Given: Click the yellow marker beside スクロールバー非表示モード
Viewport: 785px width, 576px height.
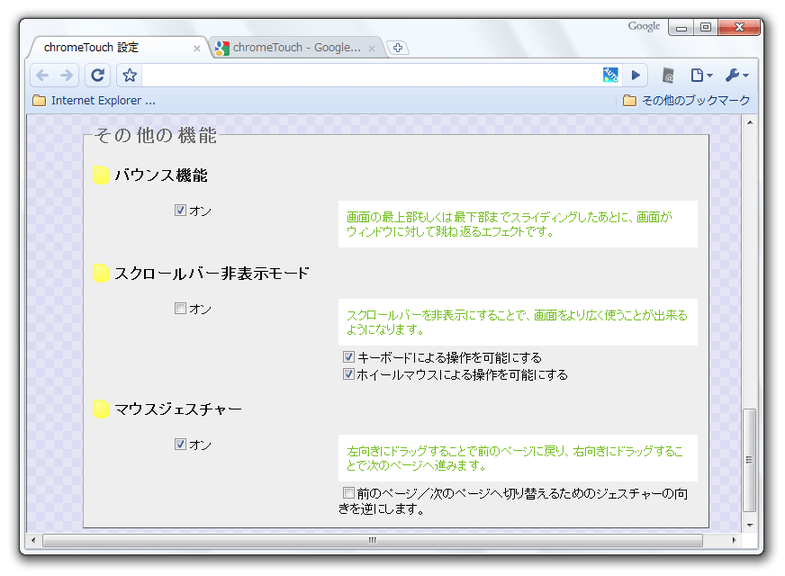Looking at the screenshot, I should (x=101, y=273).
